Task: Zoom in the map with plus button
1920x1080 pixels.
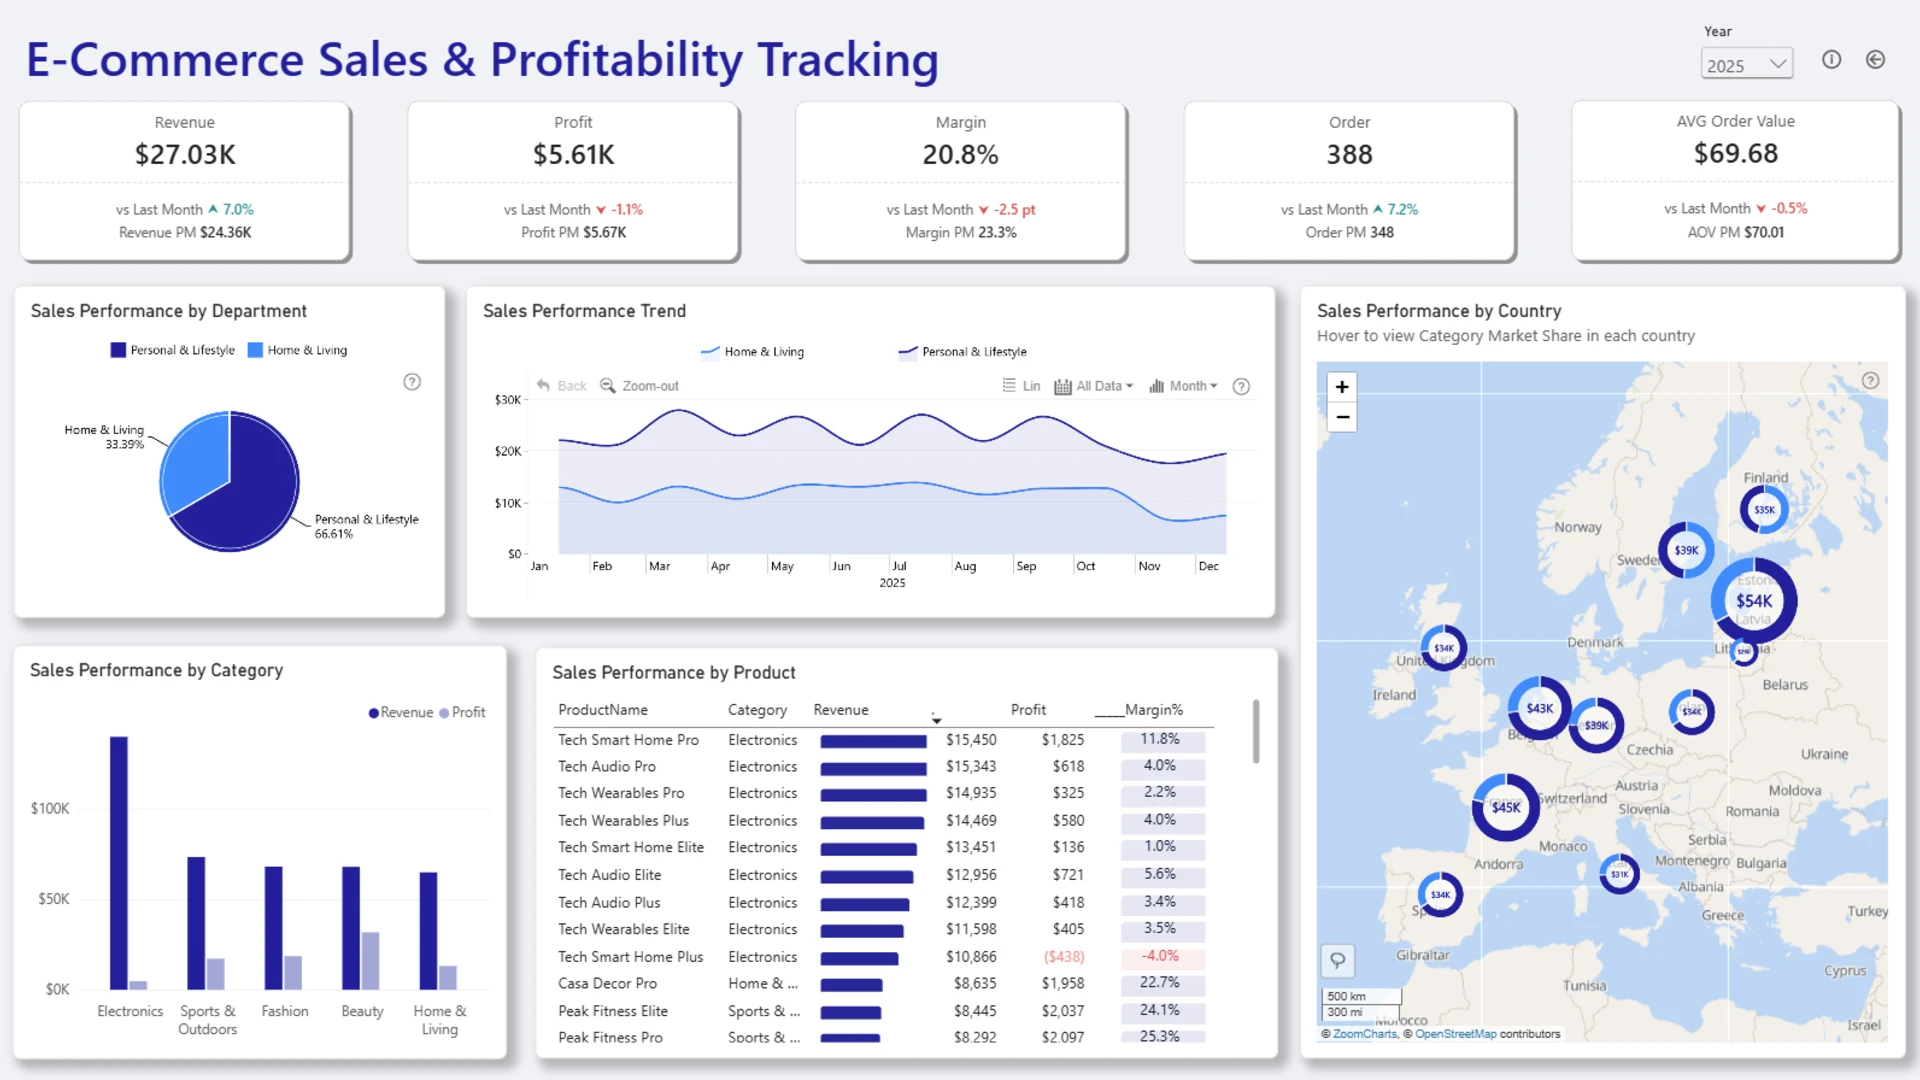Action: point(1342,387)
